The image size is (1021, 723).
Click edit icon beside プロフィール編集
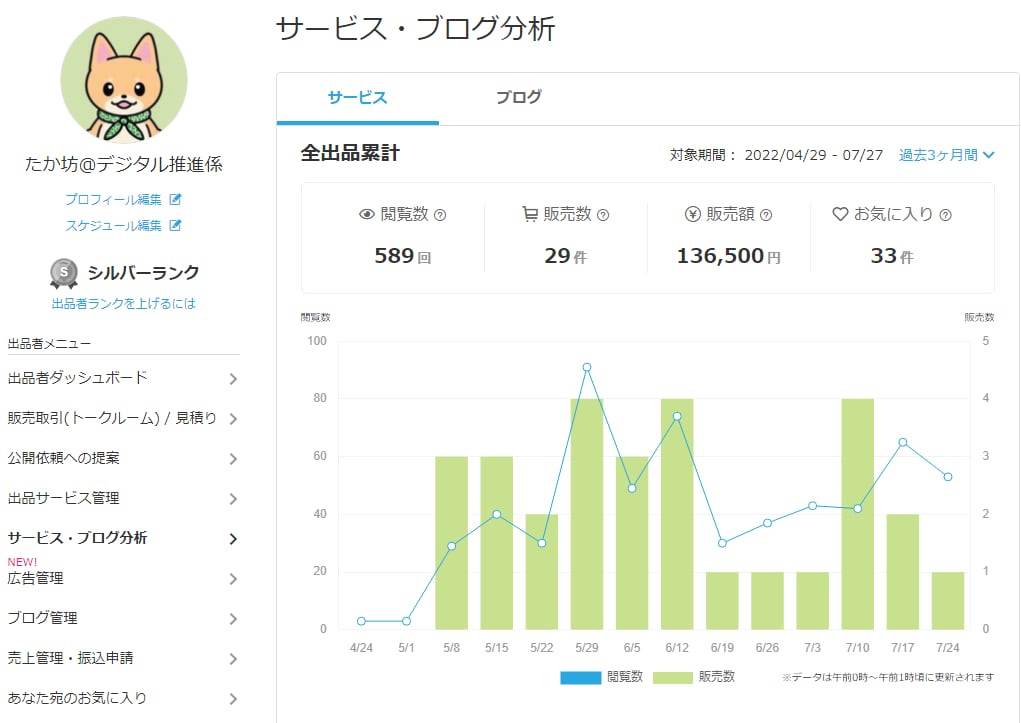coord(175,199)
